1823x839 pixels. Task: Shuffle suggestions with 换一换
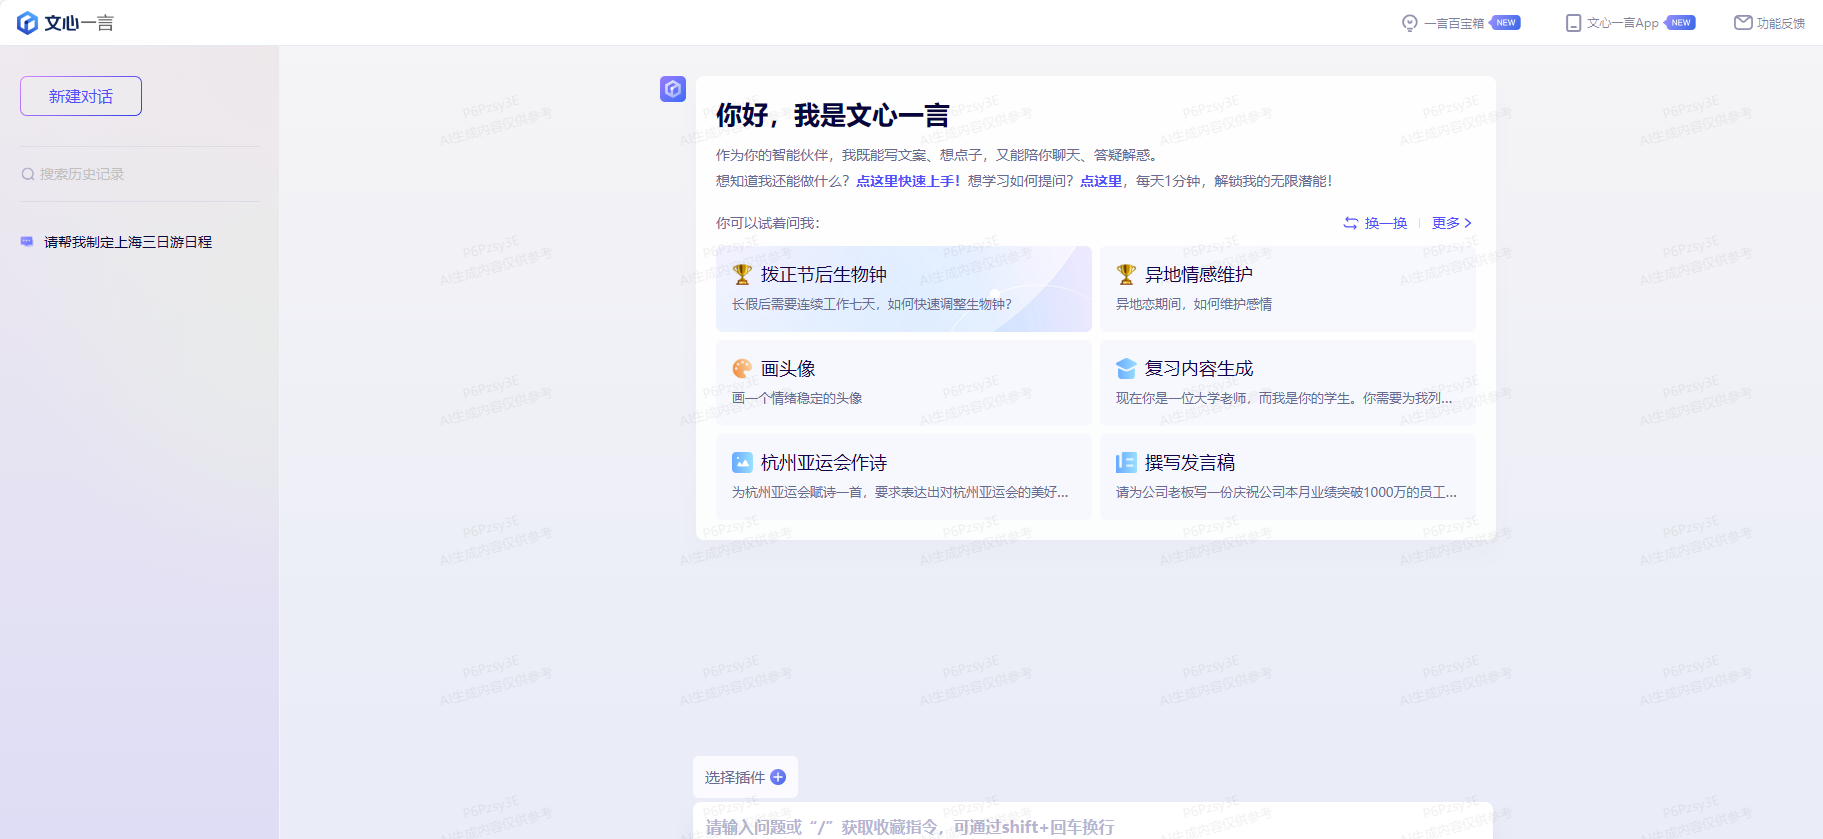1375,223
